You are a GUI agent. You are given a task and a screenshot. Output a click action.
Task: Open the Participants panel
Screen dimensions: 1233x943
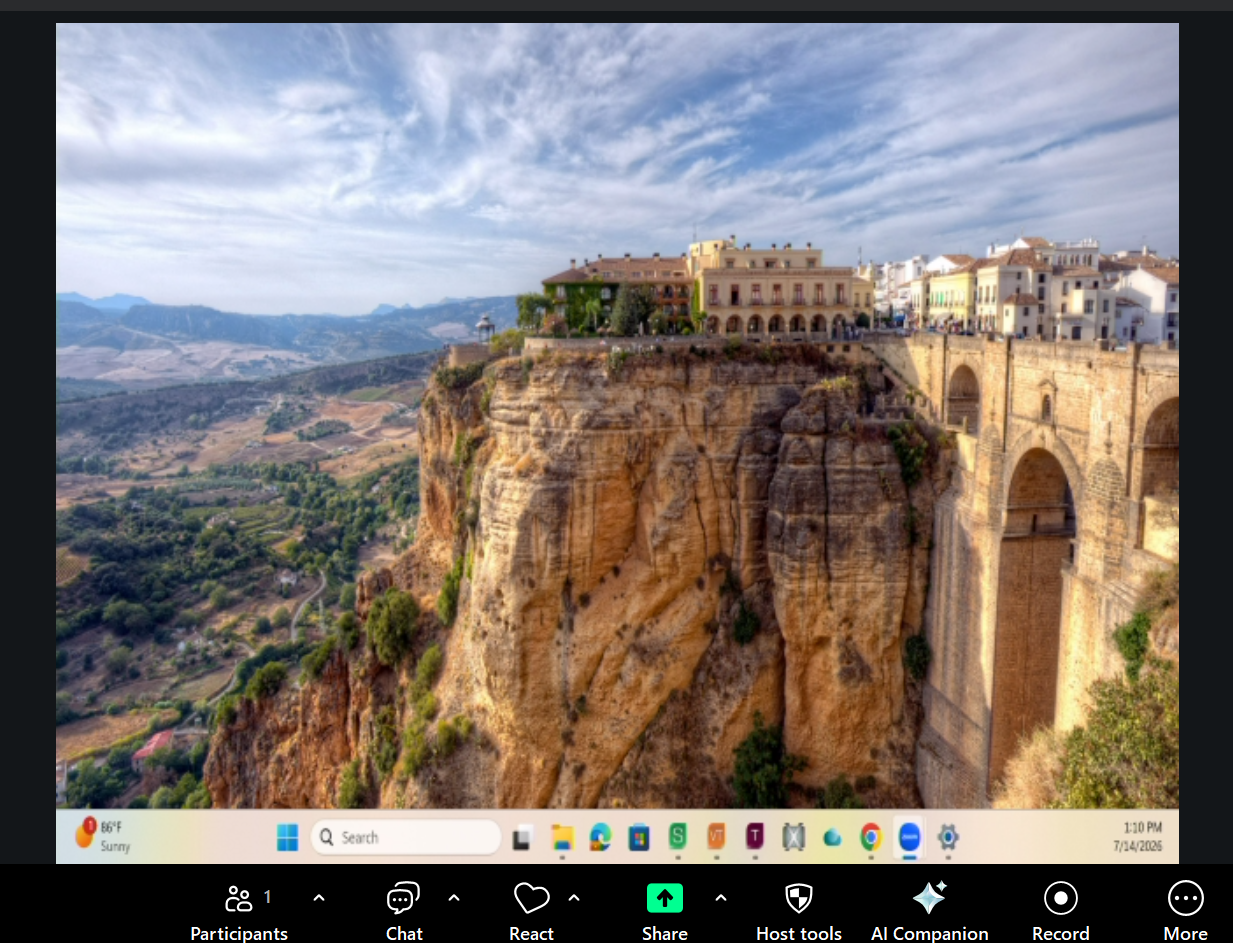coord(239,911)
